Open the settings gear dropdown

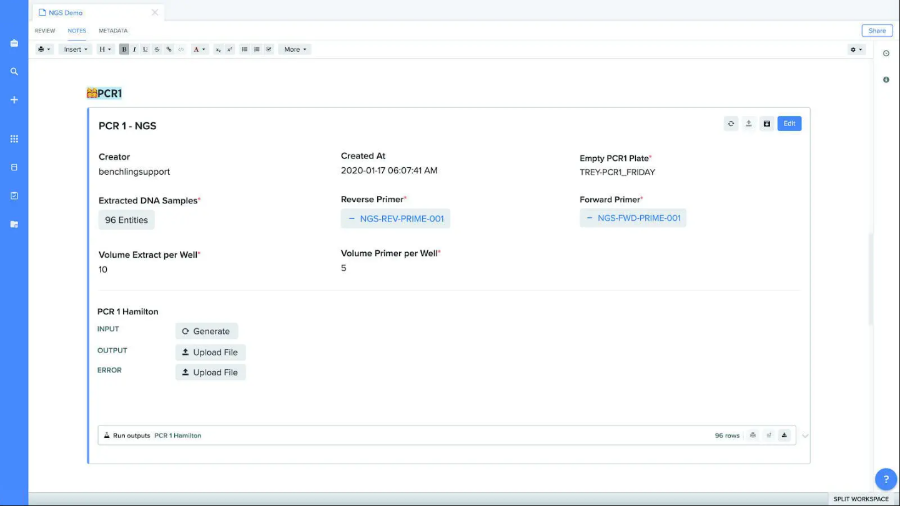(x=856, y=50)
